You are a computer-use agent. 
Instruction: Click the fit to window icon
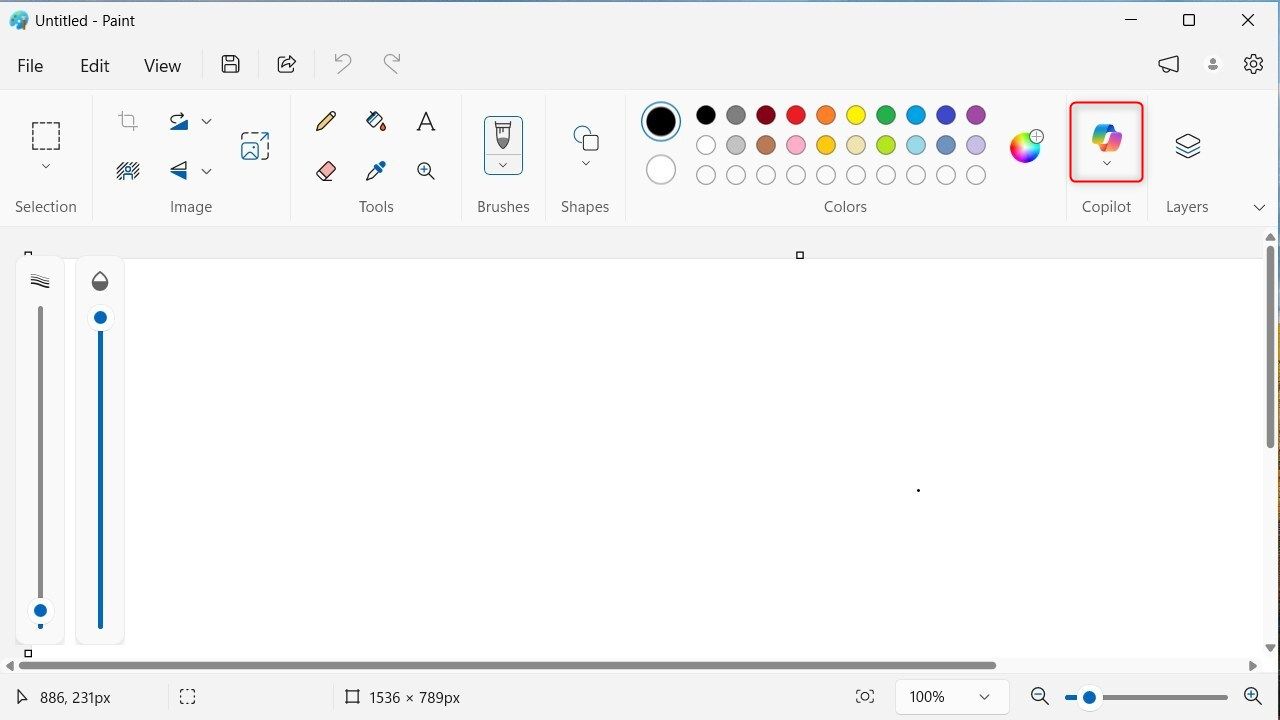point(865,697)
